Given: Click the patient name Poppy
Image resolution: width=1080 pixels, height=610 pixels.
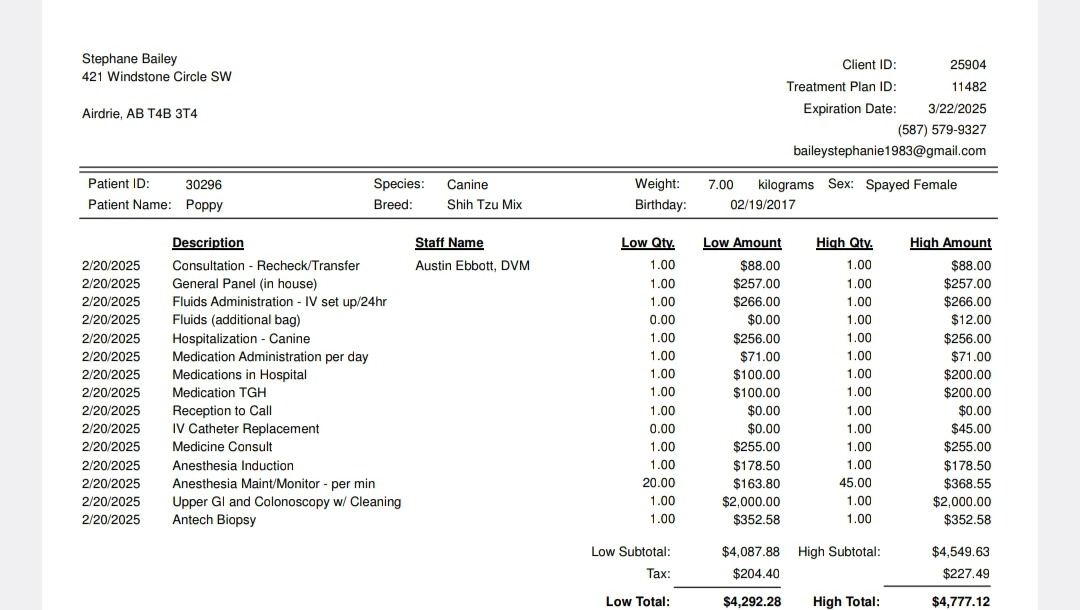Looking at the screenshot, I should tap(204, 205).
